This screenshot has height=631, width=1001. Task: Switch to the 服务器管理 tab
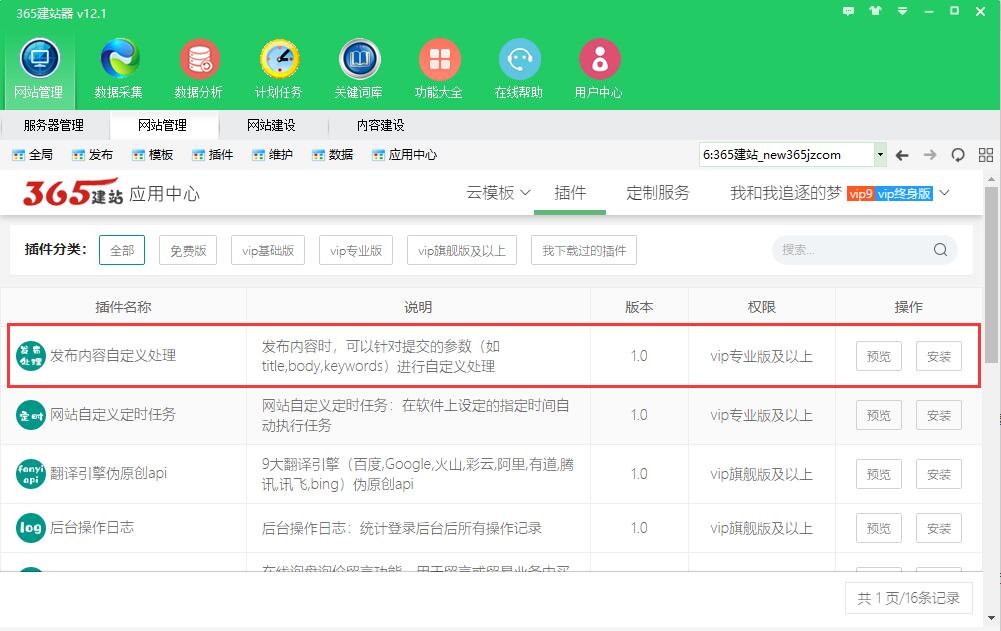pos(54,125)
